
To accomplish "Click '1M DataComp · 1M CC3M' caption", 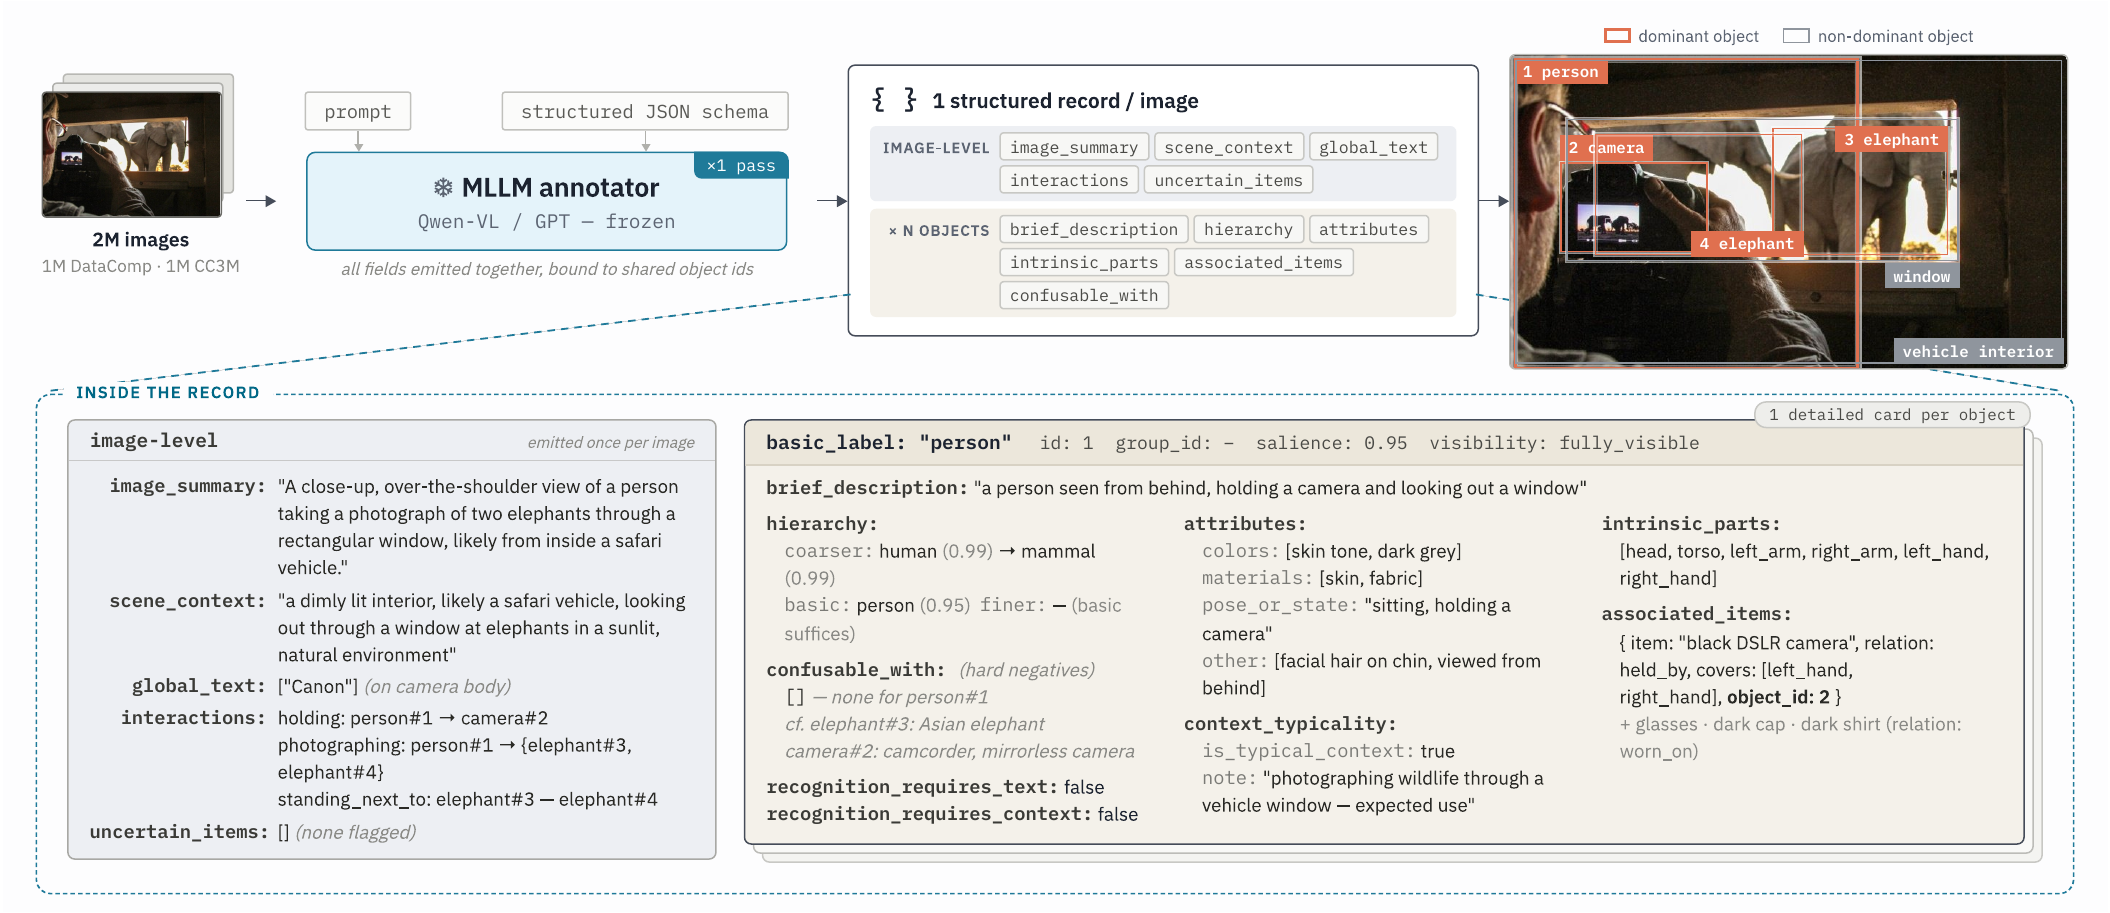I will click(x=141, y=266).
